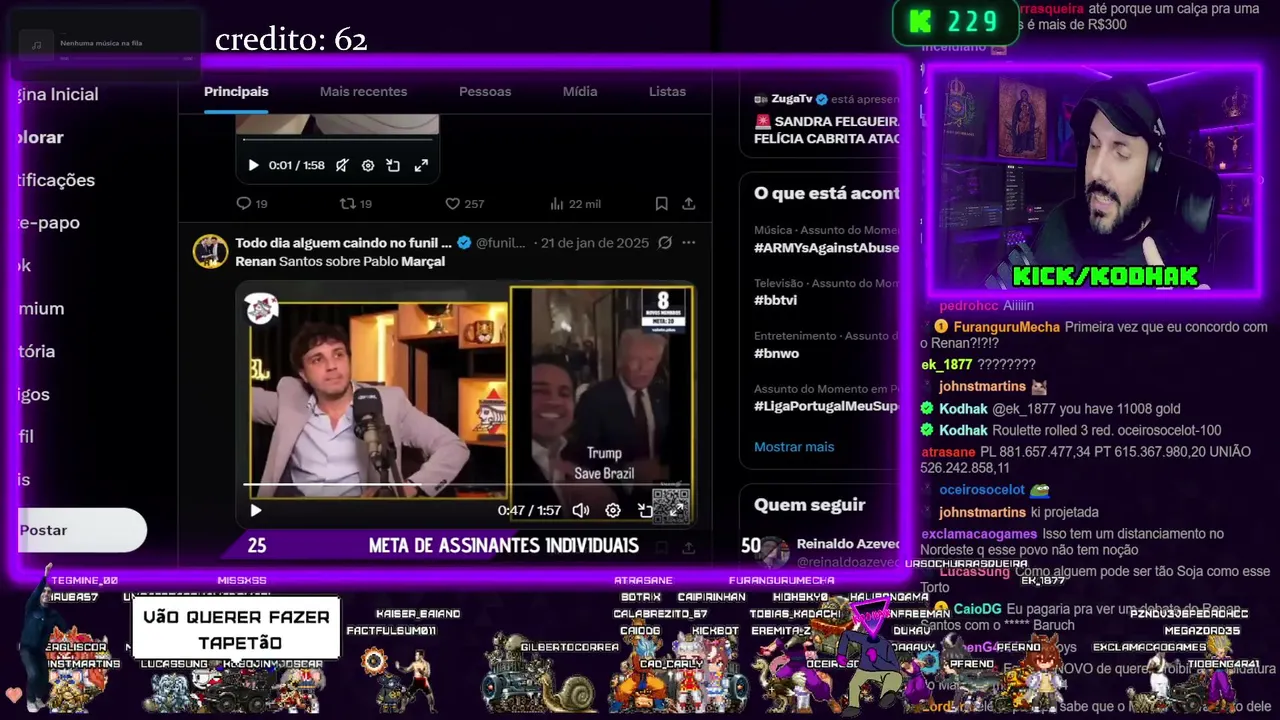1280x720 pixels.
Task: Open profile name 'Todo dia alguem caindo no funil'
Action: pyautogui.click(x=344, y=243)
